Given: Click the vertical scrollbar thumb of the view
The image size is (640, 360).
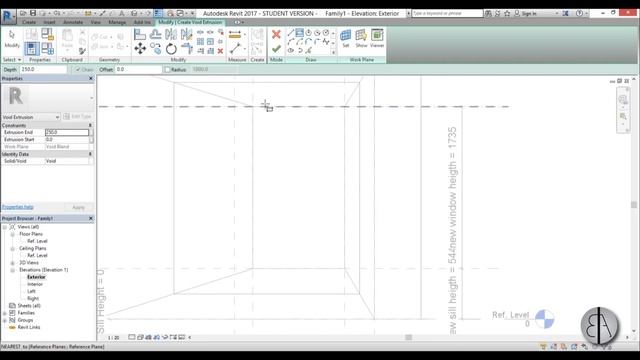Looking at the screenshot, I should [x=633, y=204].
